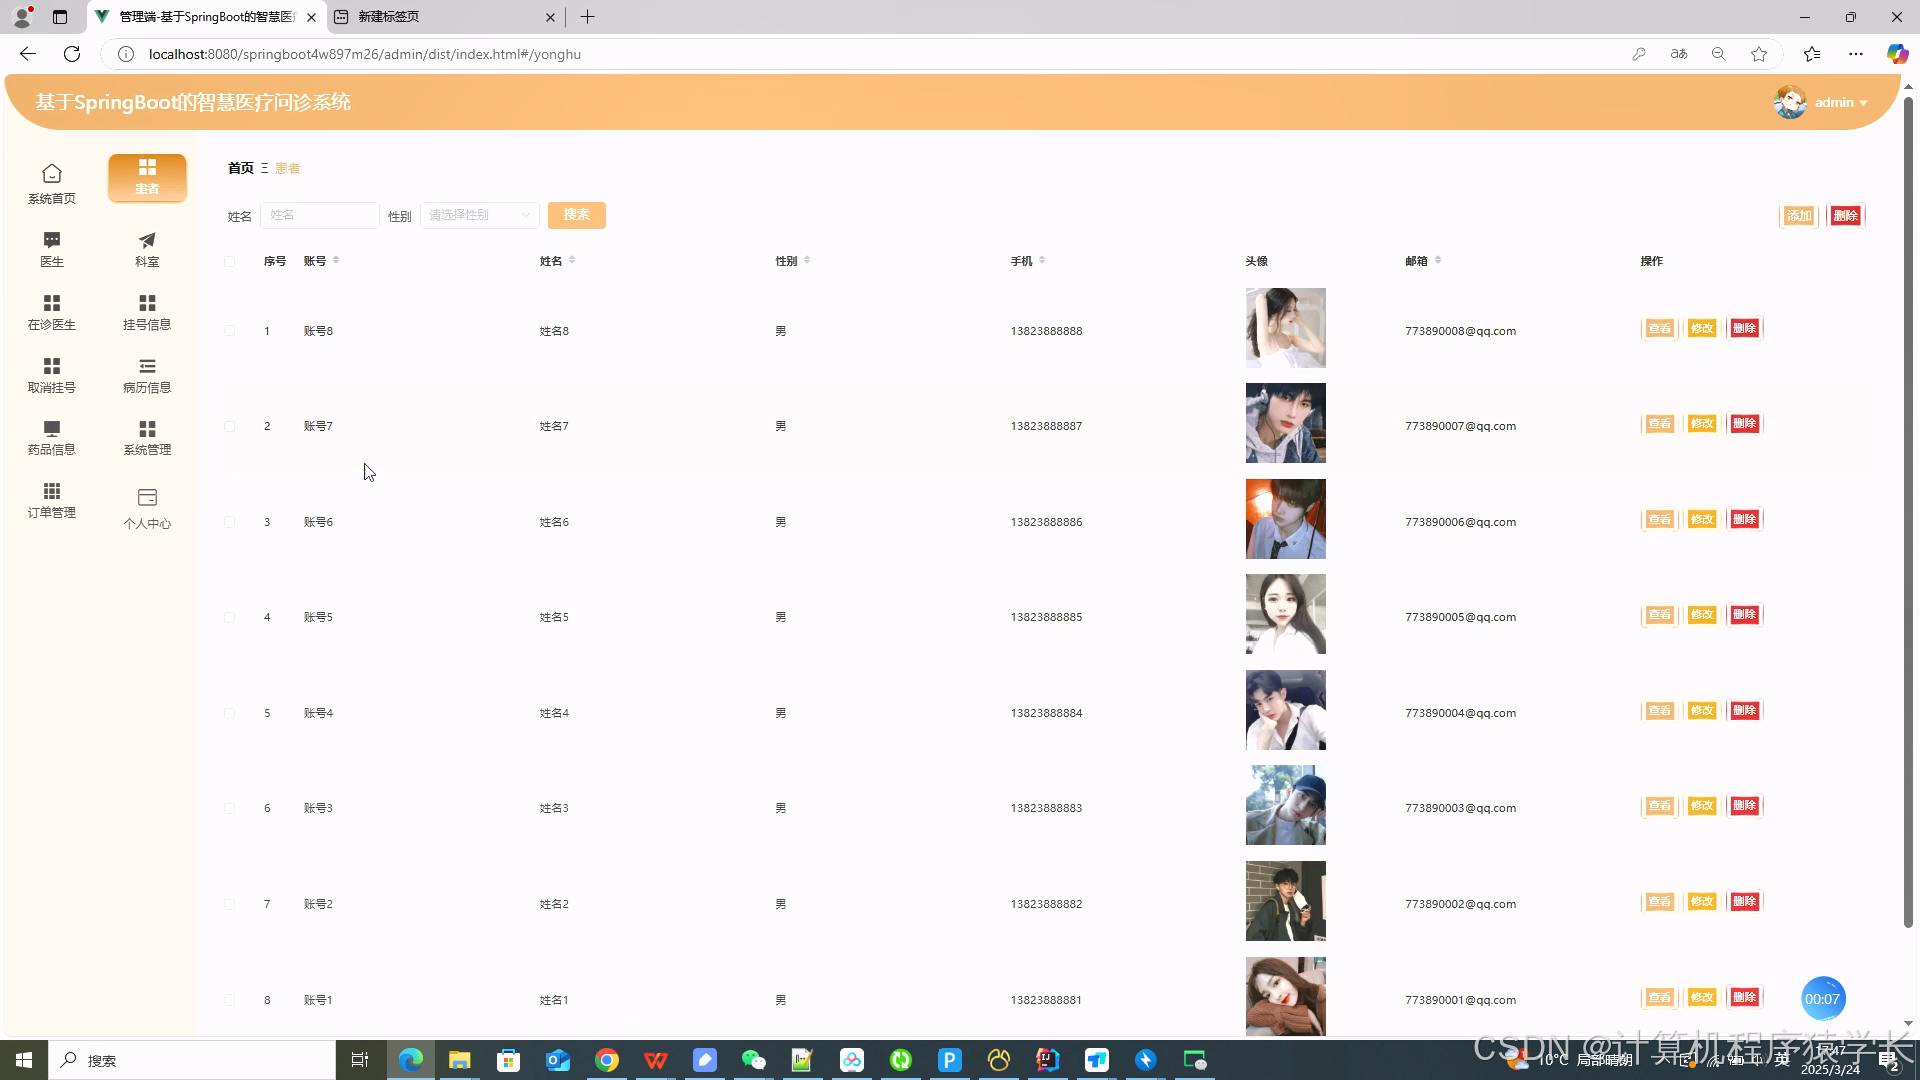Viewport: 1920px width, 1080px height.
Task: Click the 添加 add button
Action: coord(1798,216)
